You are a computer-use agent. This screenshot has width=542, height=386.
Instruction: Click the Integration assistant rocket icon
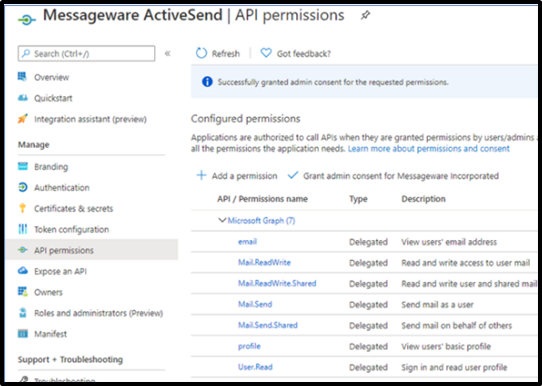click(x=22, y=119)
